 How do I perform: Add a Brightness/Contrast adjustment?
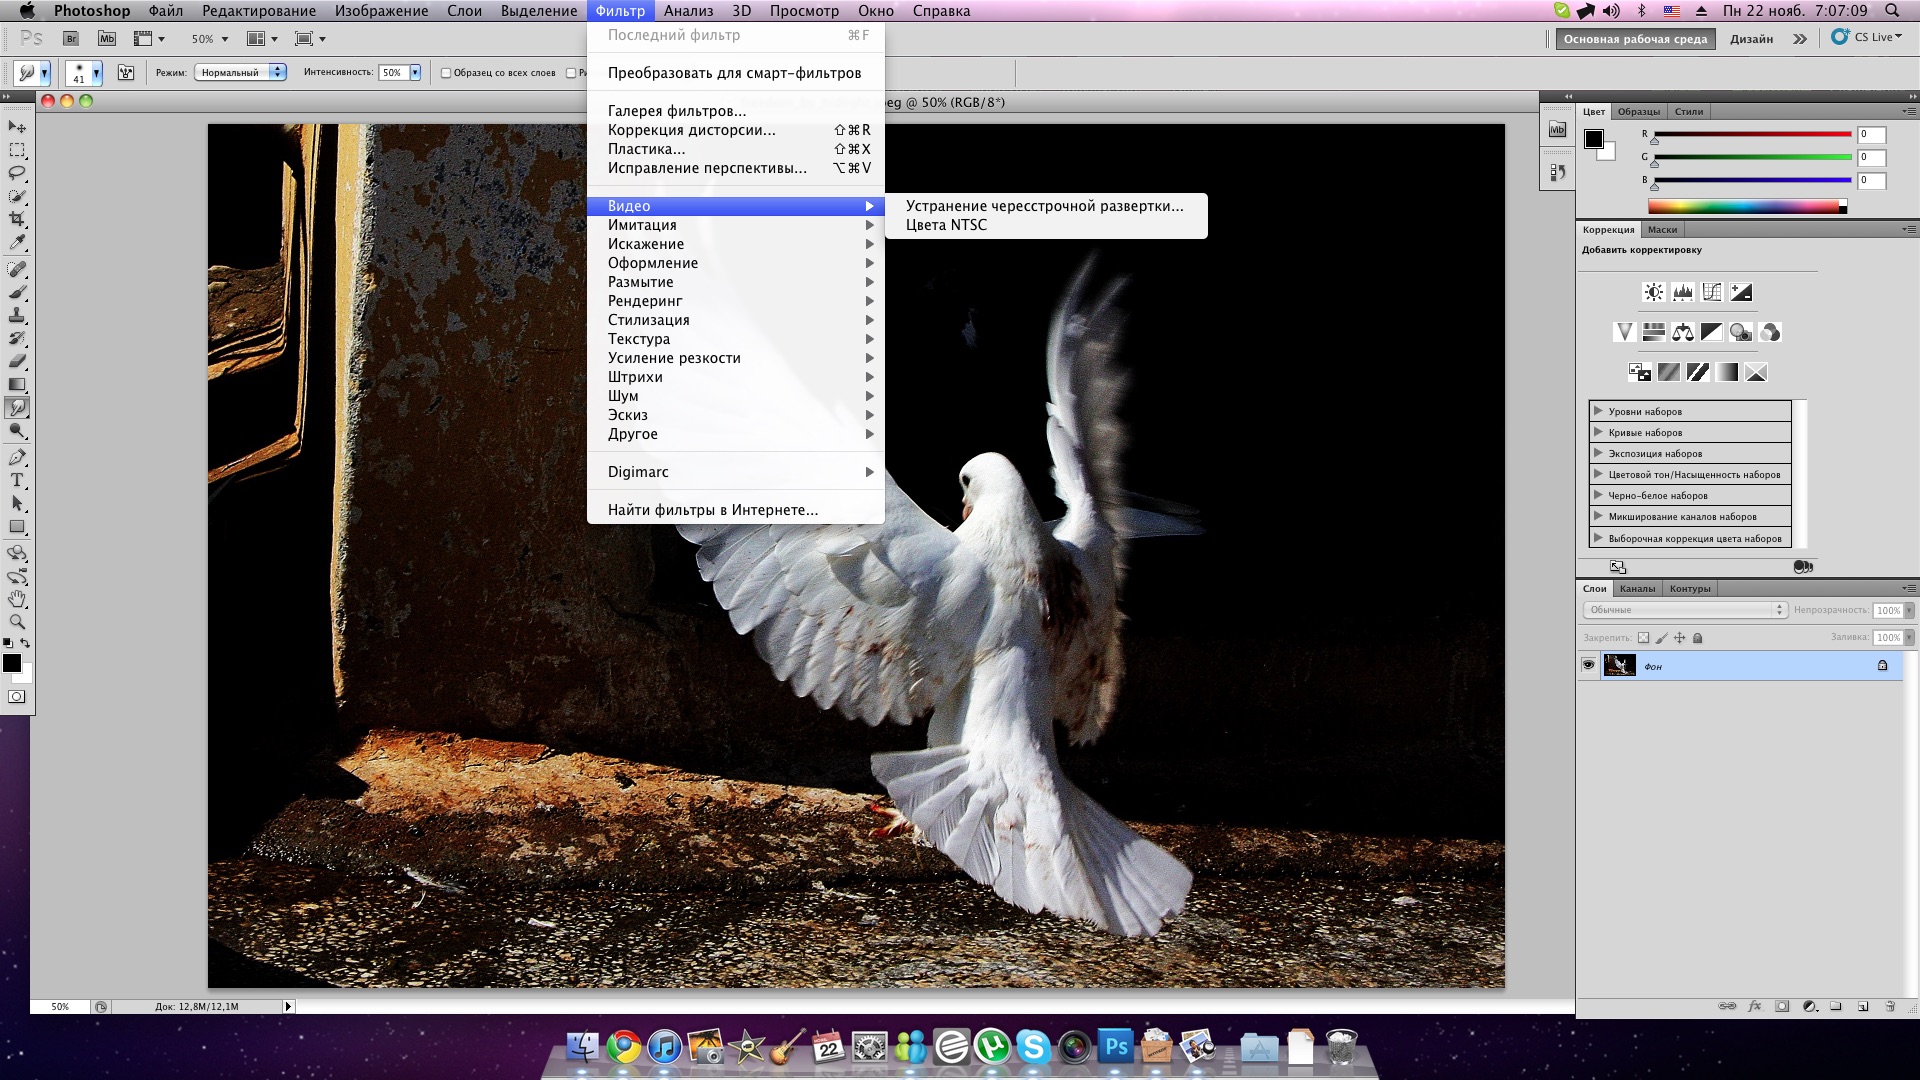pos(1654,292)
